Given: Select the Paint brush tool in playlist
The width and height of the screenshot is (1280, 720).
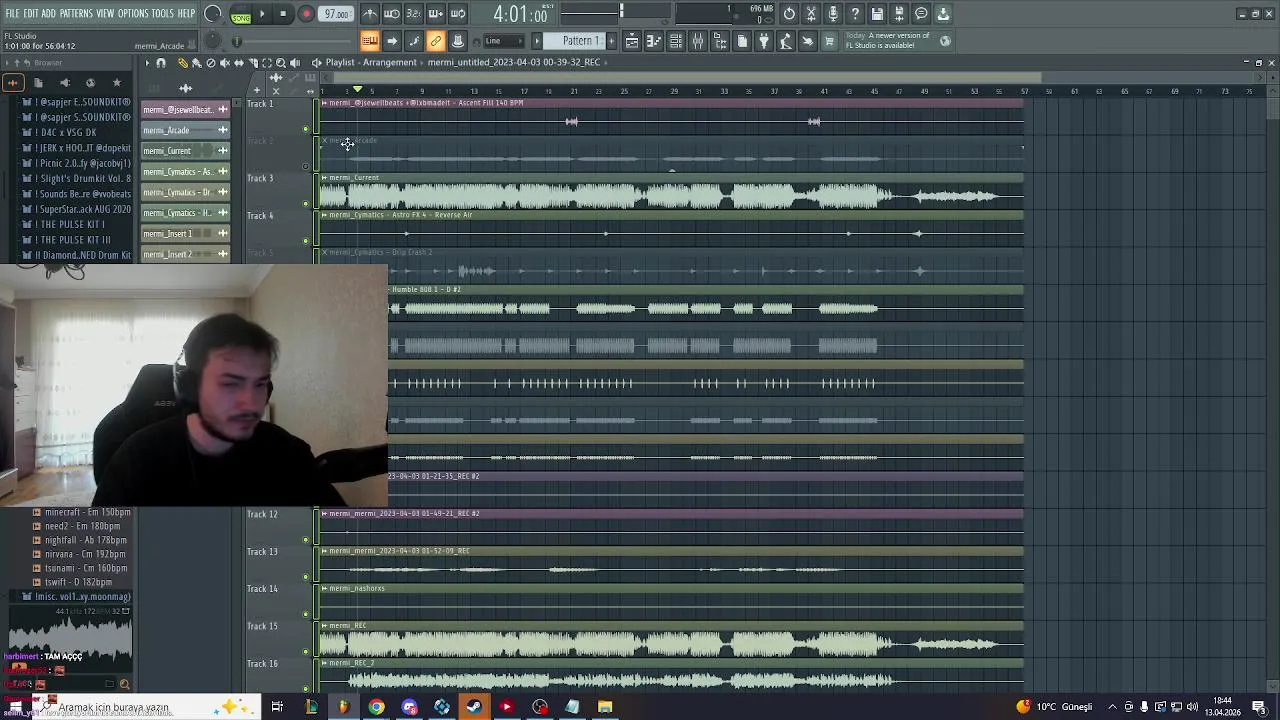Looking at the screenshot, I should click(196, 63).
